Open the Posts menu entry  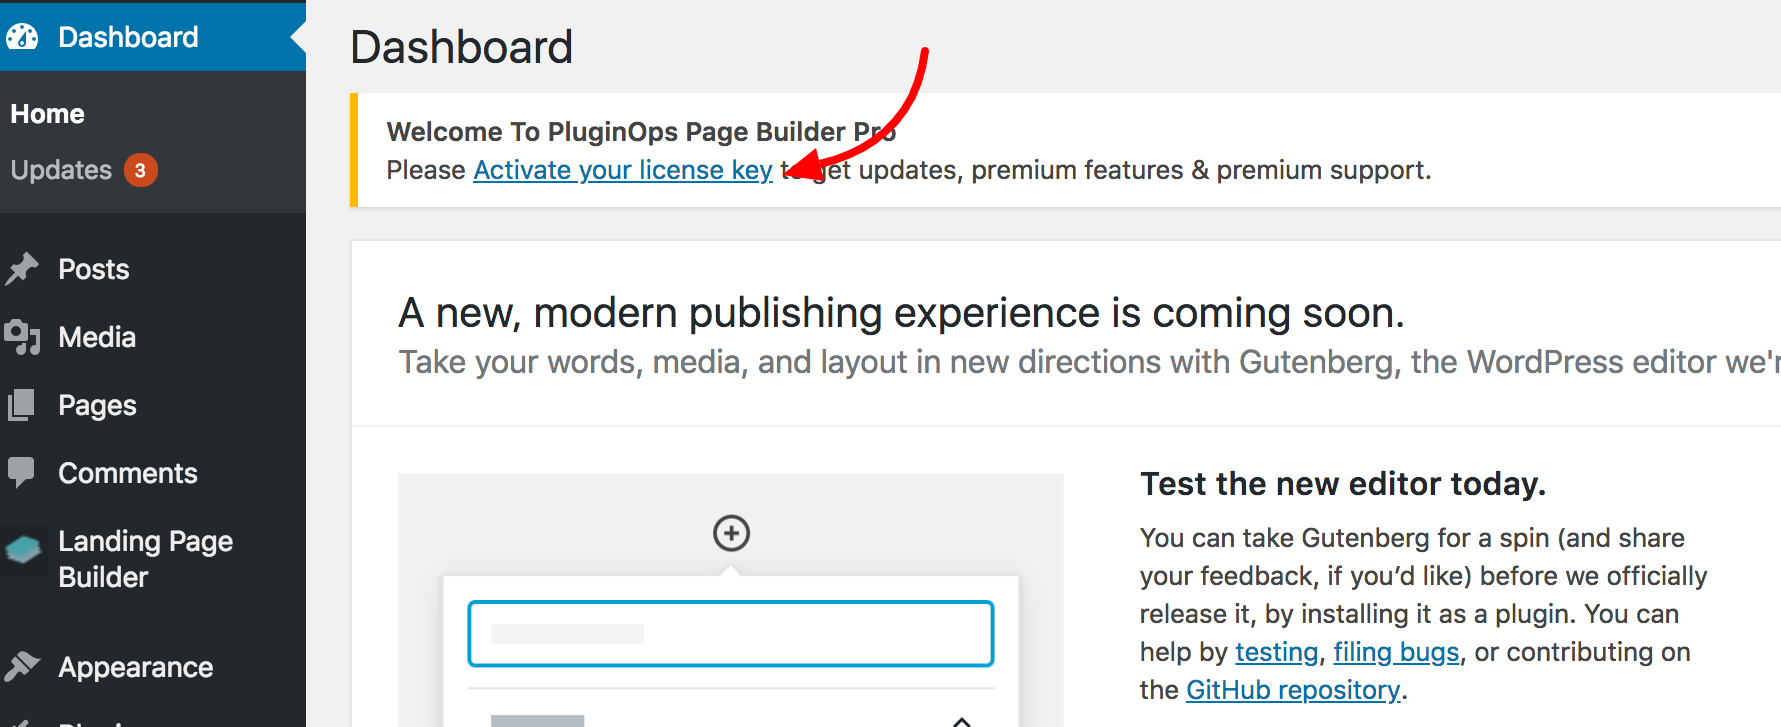(x=93, y=268)
